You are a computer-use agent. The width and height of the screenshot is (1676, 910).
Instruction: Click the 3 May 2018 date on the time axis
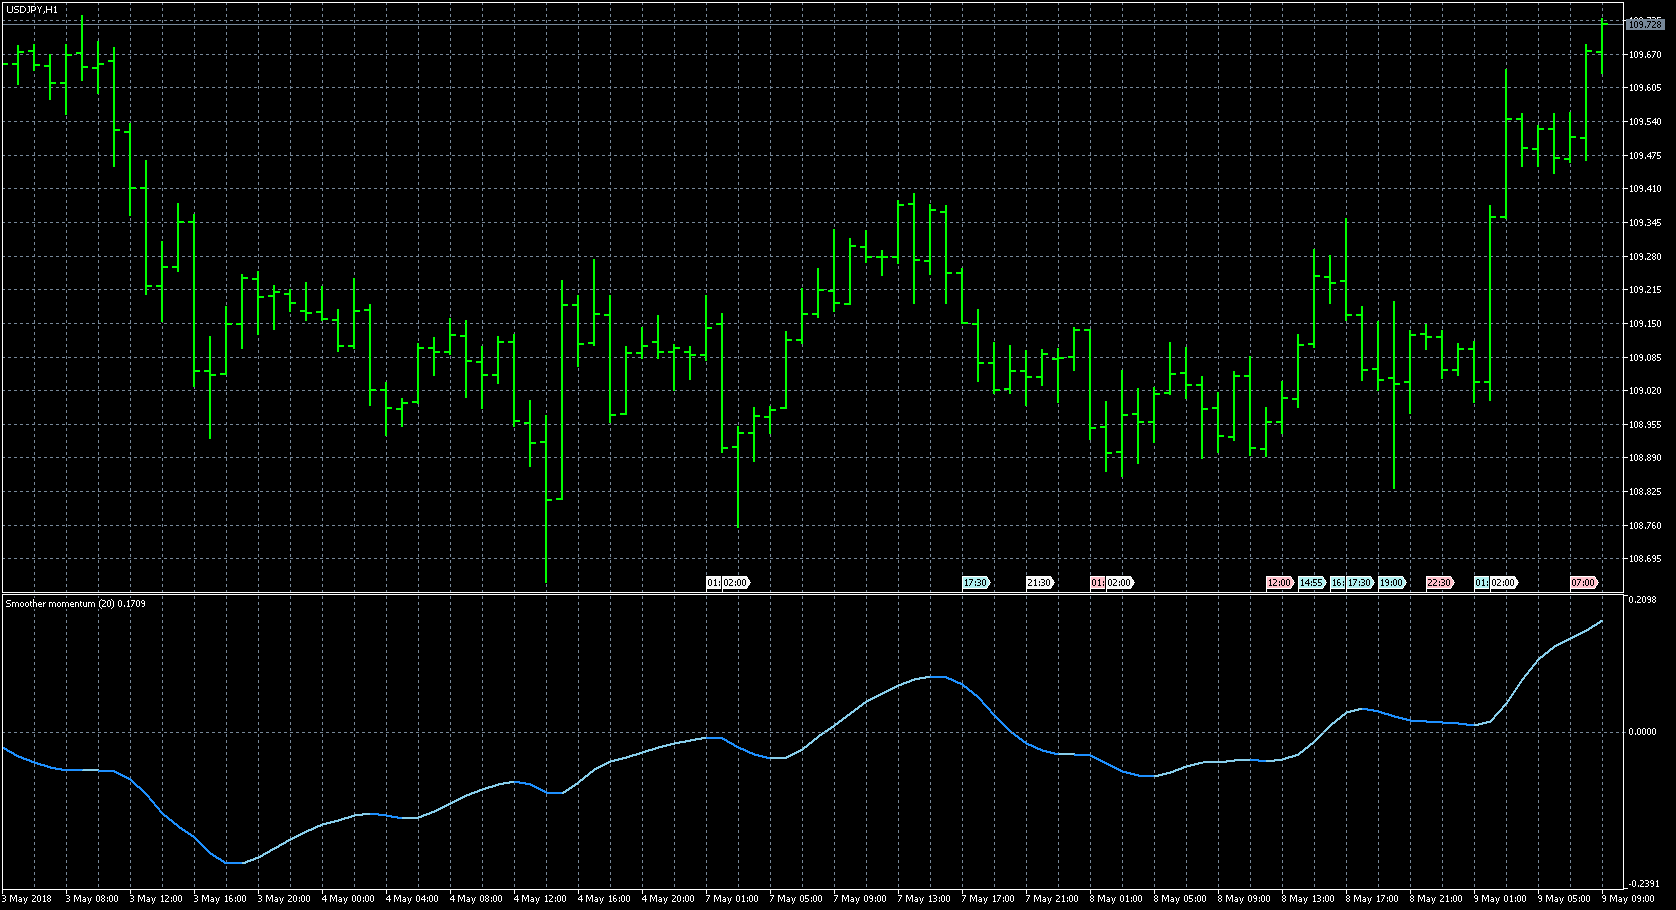[29, 899]
